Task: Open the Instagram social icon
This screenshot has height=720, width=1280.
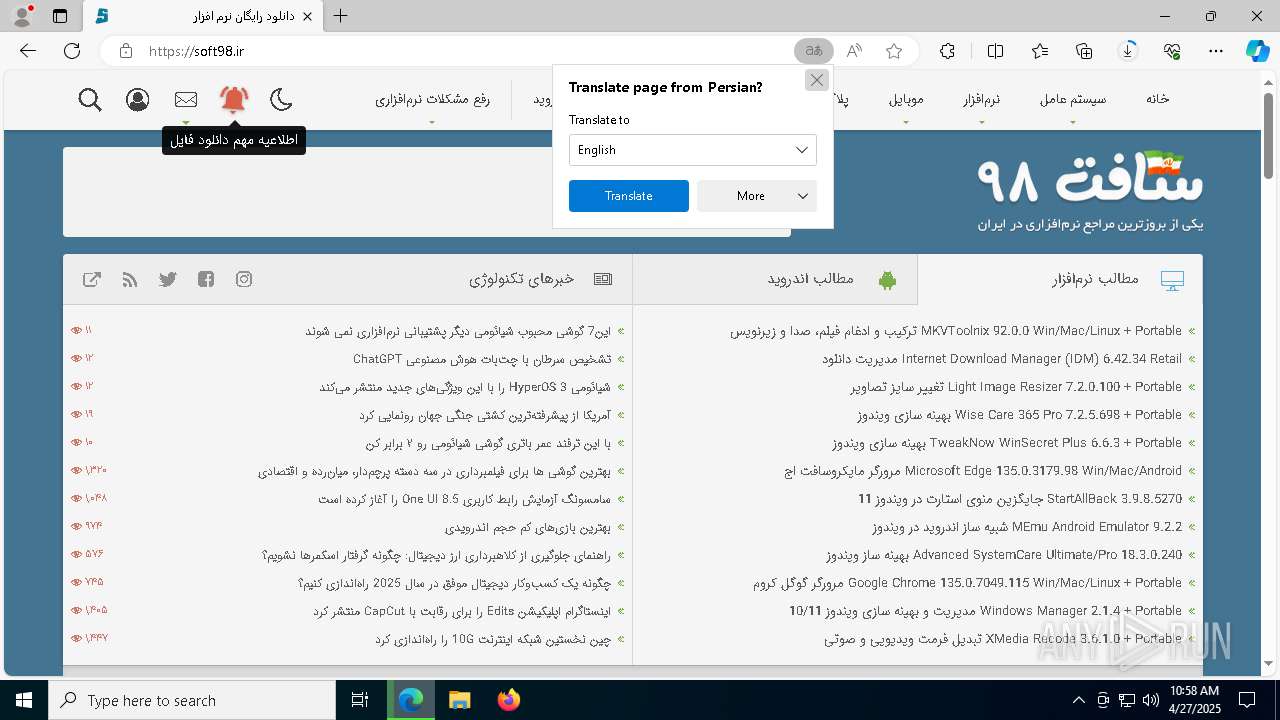Action: click(244, 279)
